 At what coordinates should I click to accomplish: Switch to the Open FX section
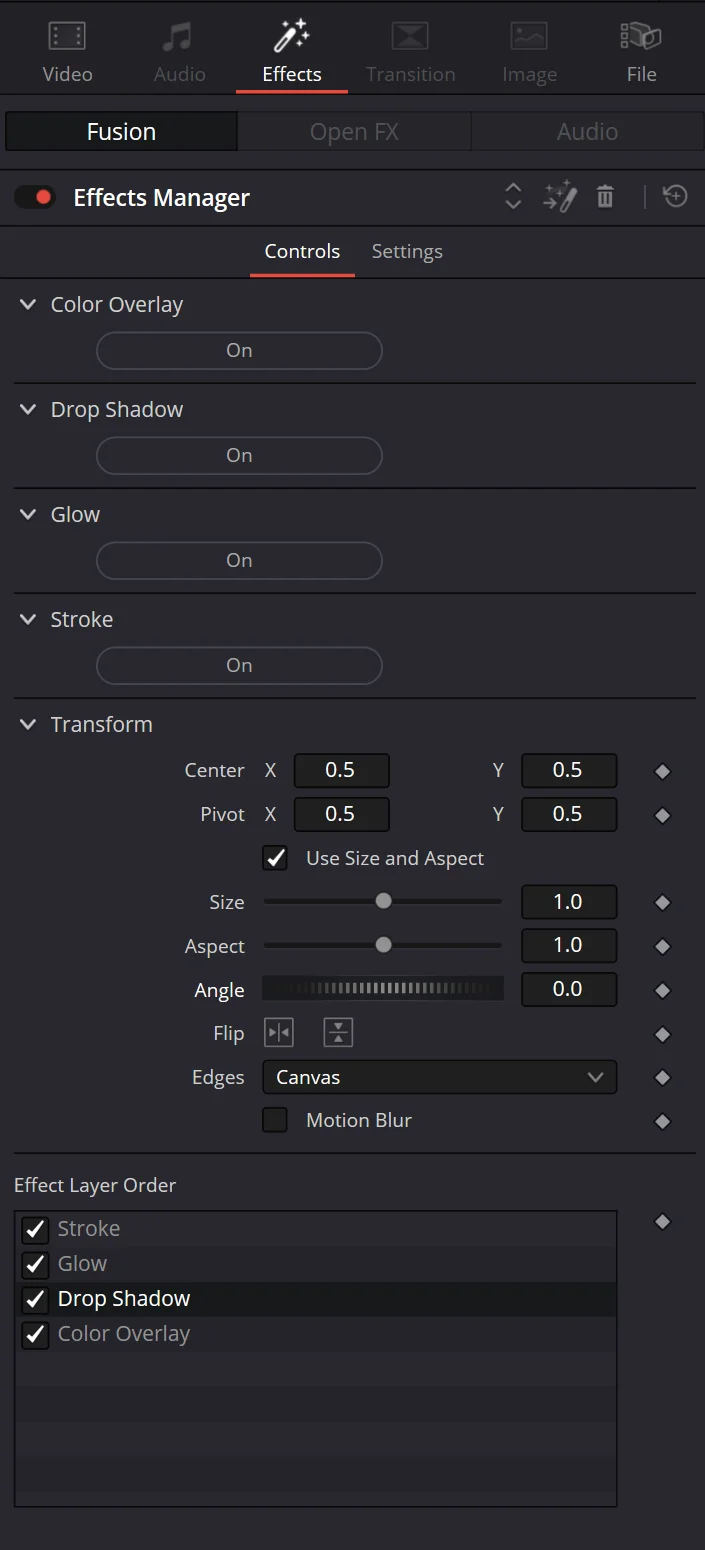point(354,131)
